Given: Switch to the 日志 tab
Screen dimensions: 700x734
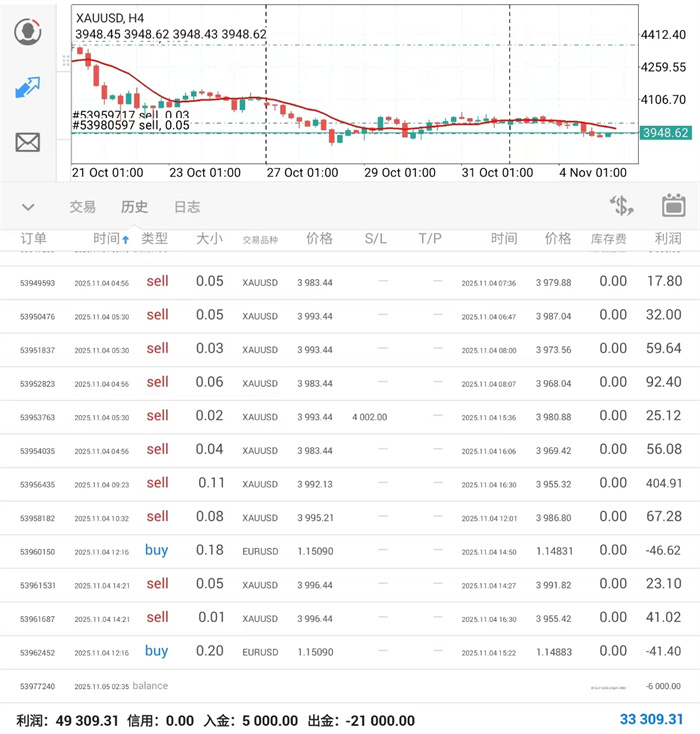Looking at the screenshot, I should coord(187,207).
